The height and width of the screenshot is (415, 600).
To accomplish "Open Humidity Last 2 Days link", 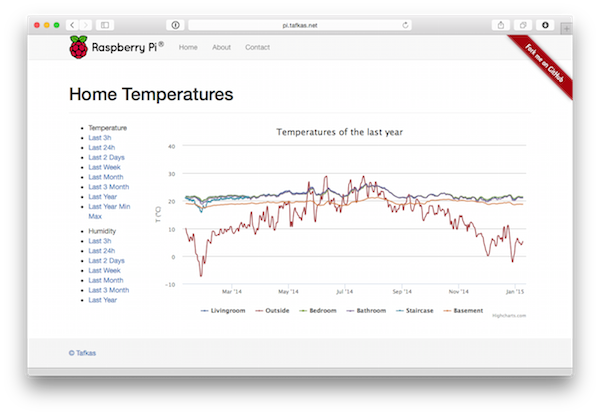I will point(106,261).
